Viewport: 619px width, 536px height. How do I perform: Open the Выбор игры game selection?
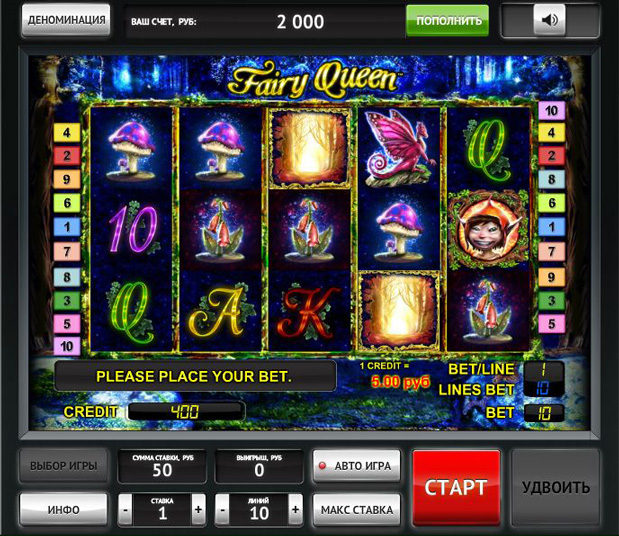coord(64,466)
